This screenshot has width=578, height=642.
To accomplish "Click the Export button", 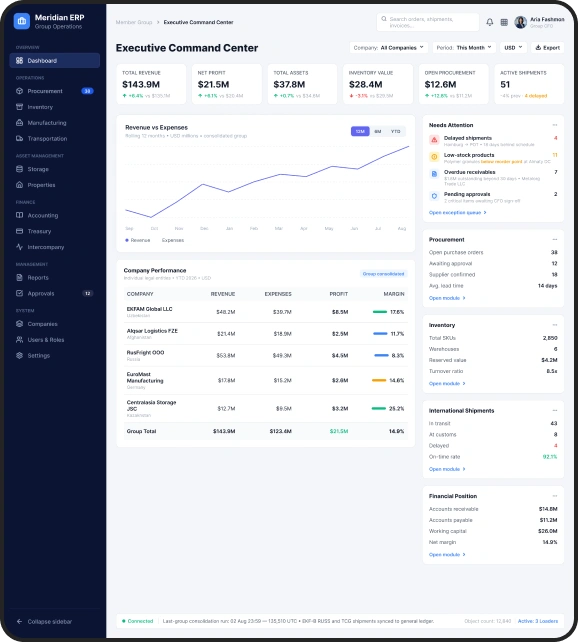I will 547,47.
